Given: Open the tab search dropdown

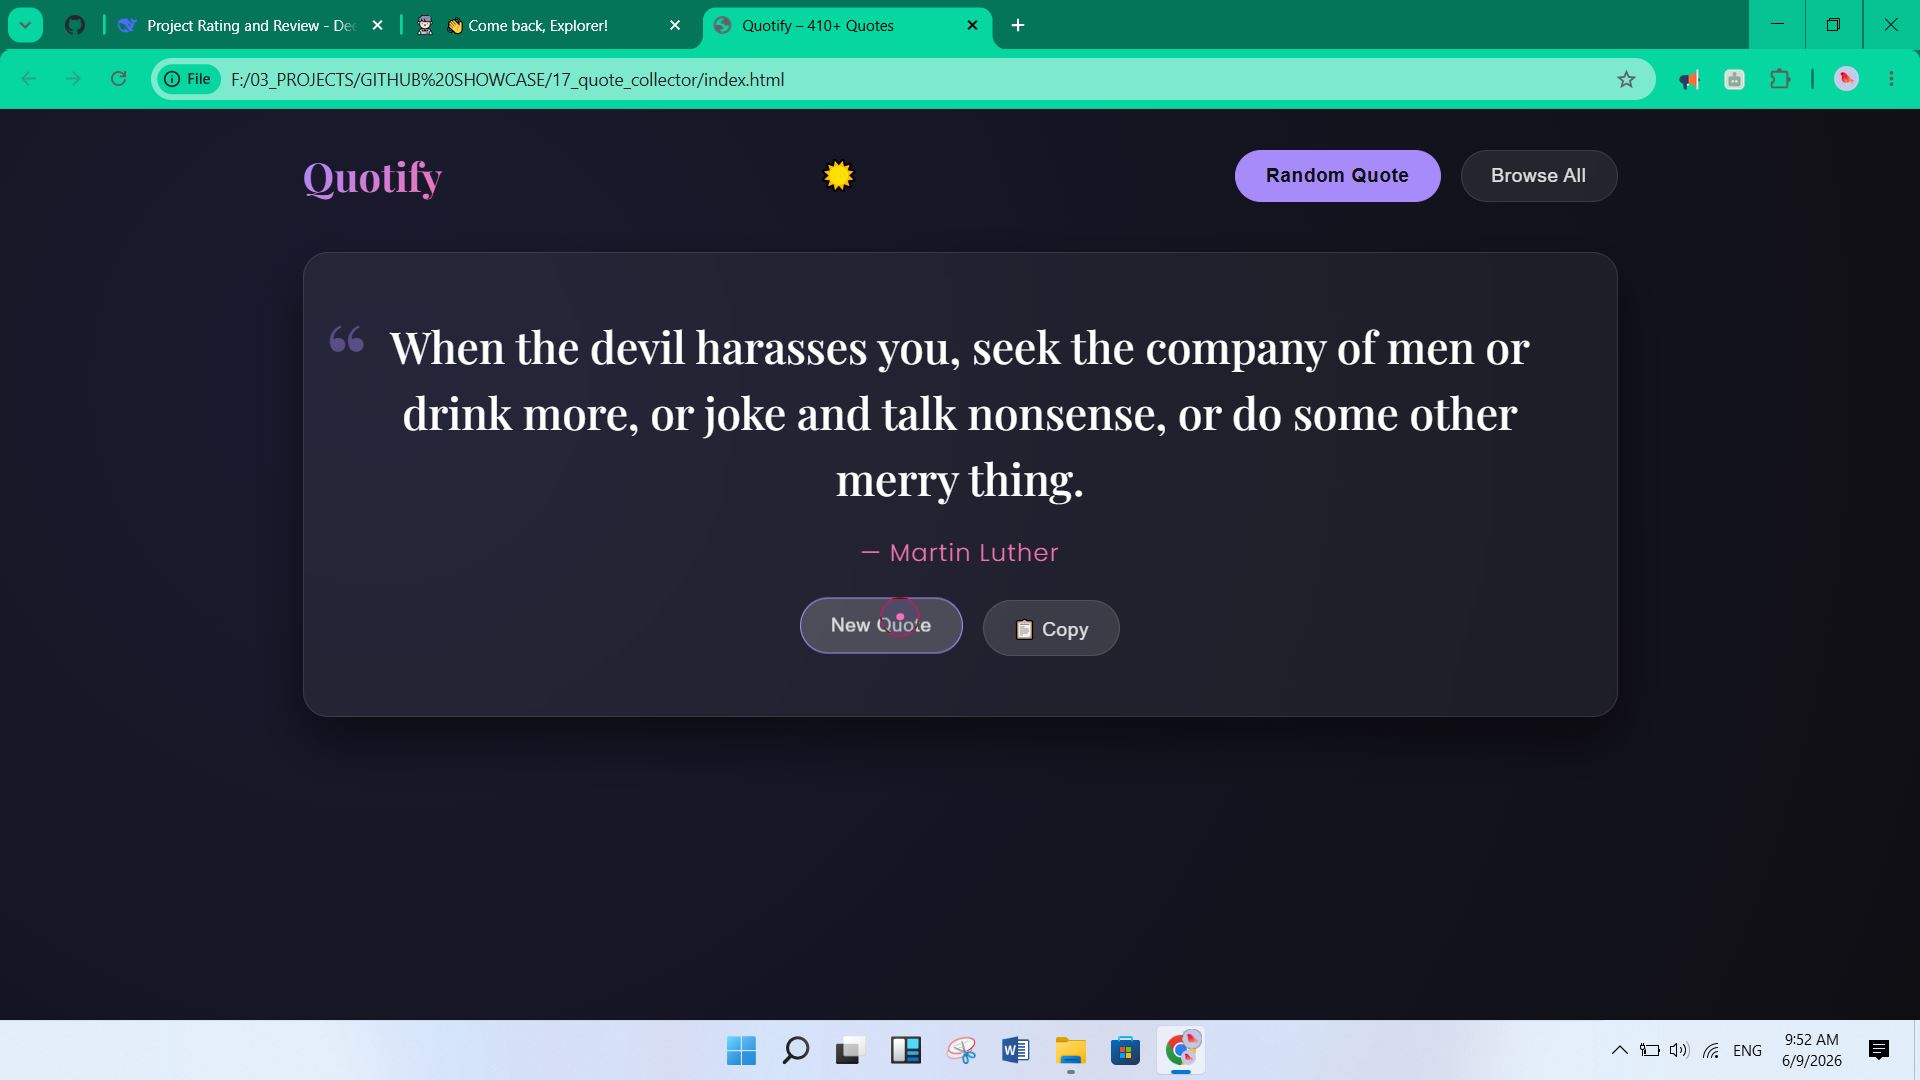Looking at the screenshot, I should tap(25, 26).
